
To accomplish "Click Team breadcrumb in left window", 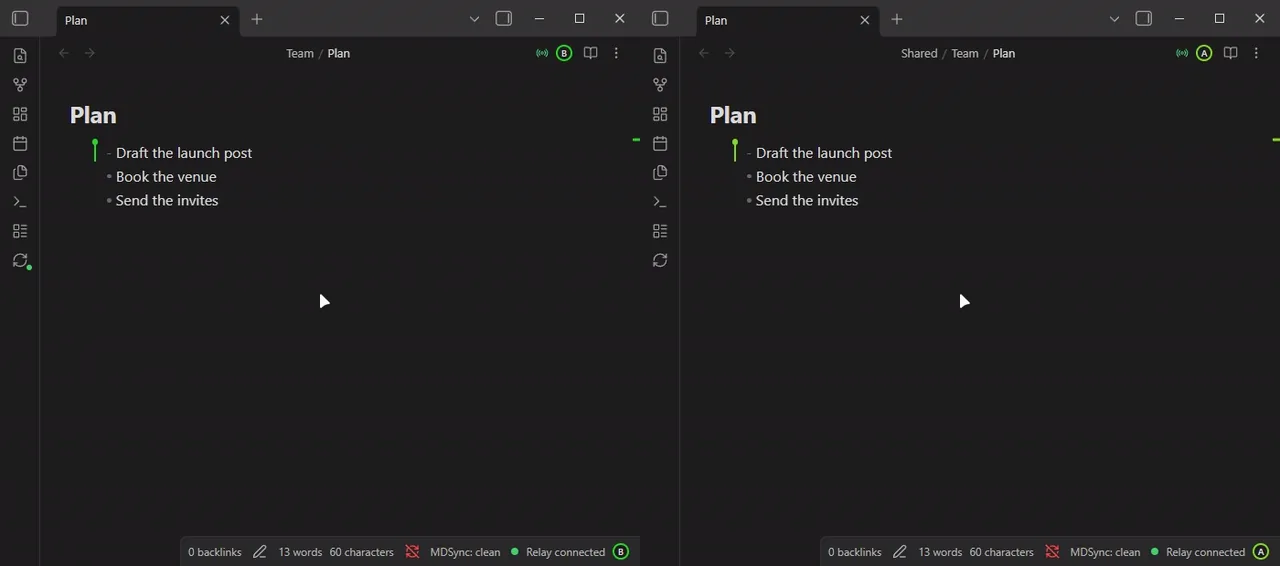I will tap(300, 54).
